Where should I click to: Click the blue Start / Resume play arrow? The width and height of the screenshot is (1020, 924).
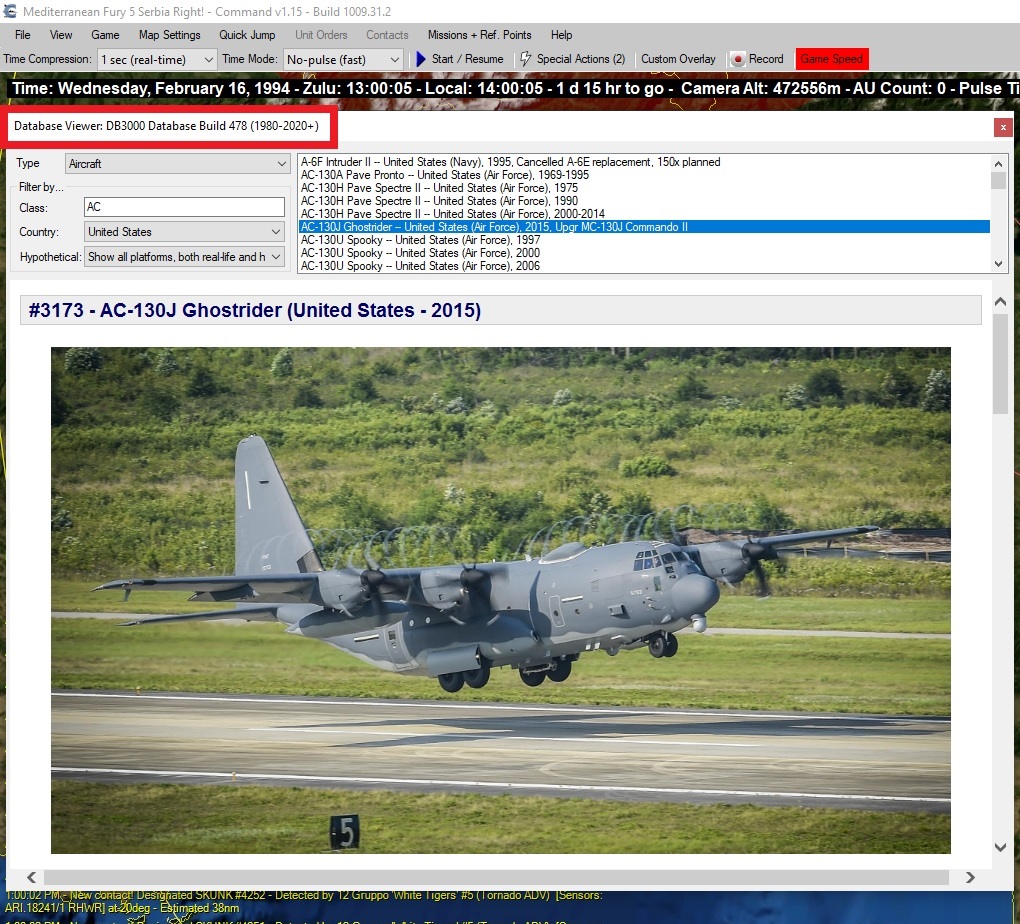(x=421, y=59)
